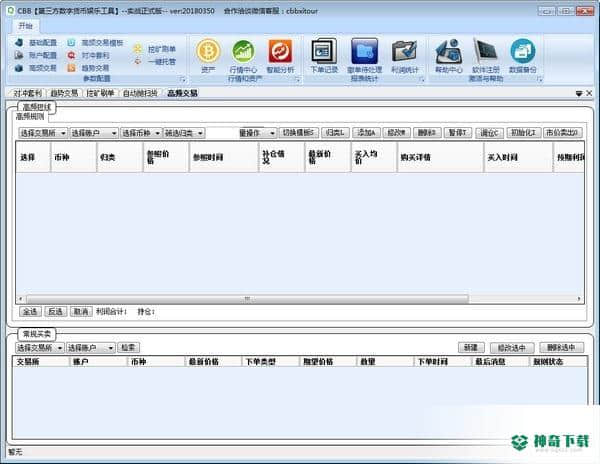
Task: Open 筛选归类 dropdown
Action: [184, 133]
